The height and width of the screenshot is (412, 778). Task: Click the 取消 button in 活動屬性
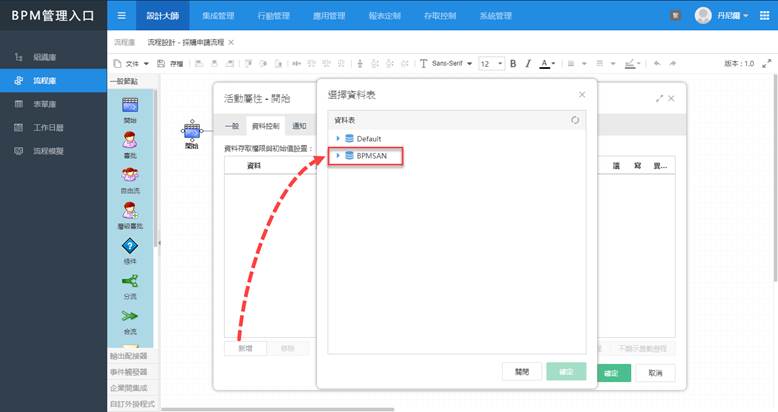click(655, 373)
